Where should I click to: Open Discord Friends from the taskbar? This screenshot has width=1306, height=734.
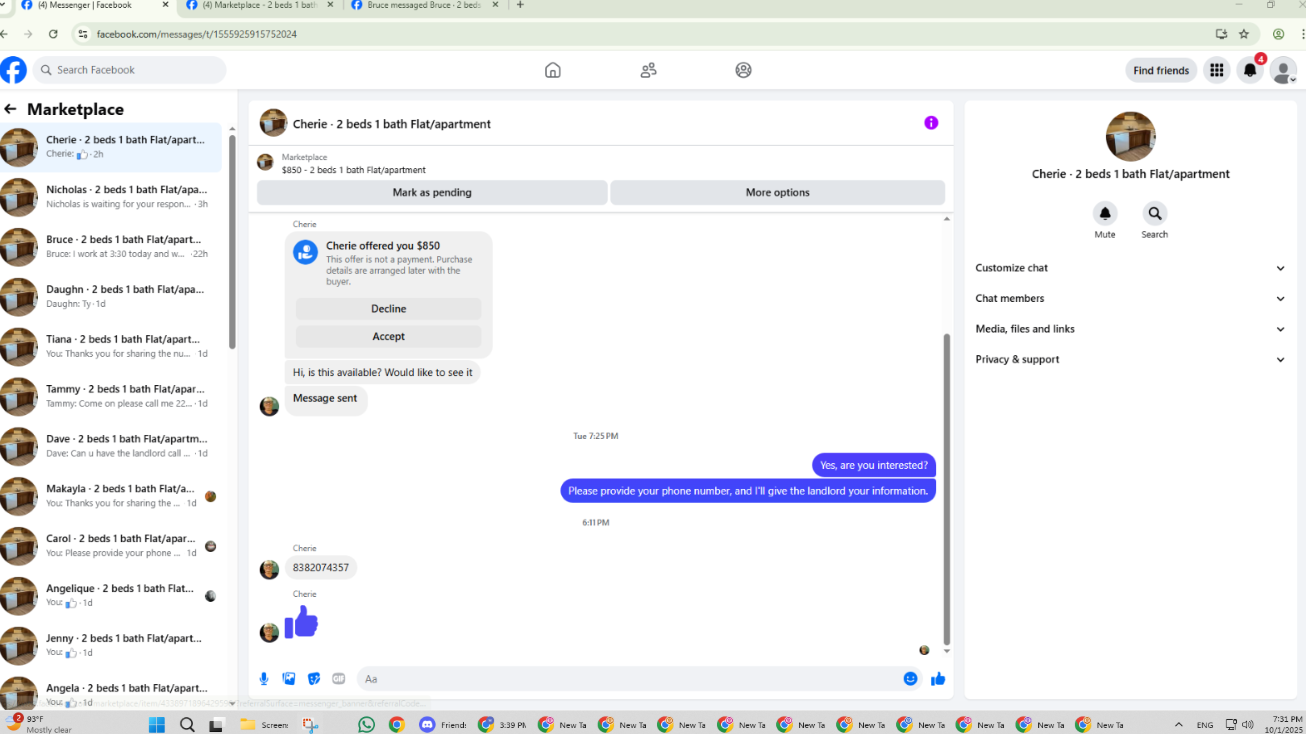443,724
